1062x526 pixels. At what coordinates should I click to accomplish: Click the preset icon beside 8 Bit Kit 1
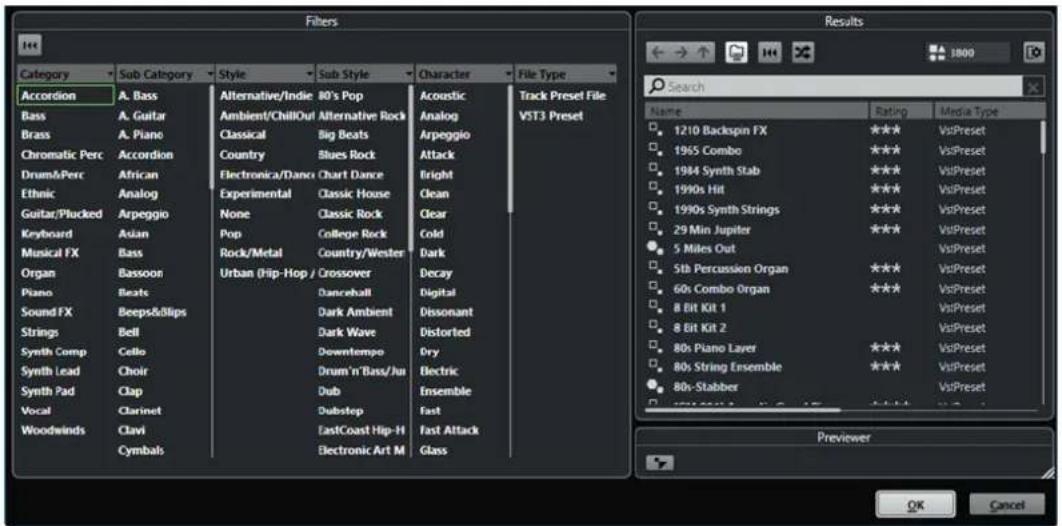(x=656, y=308)
